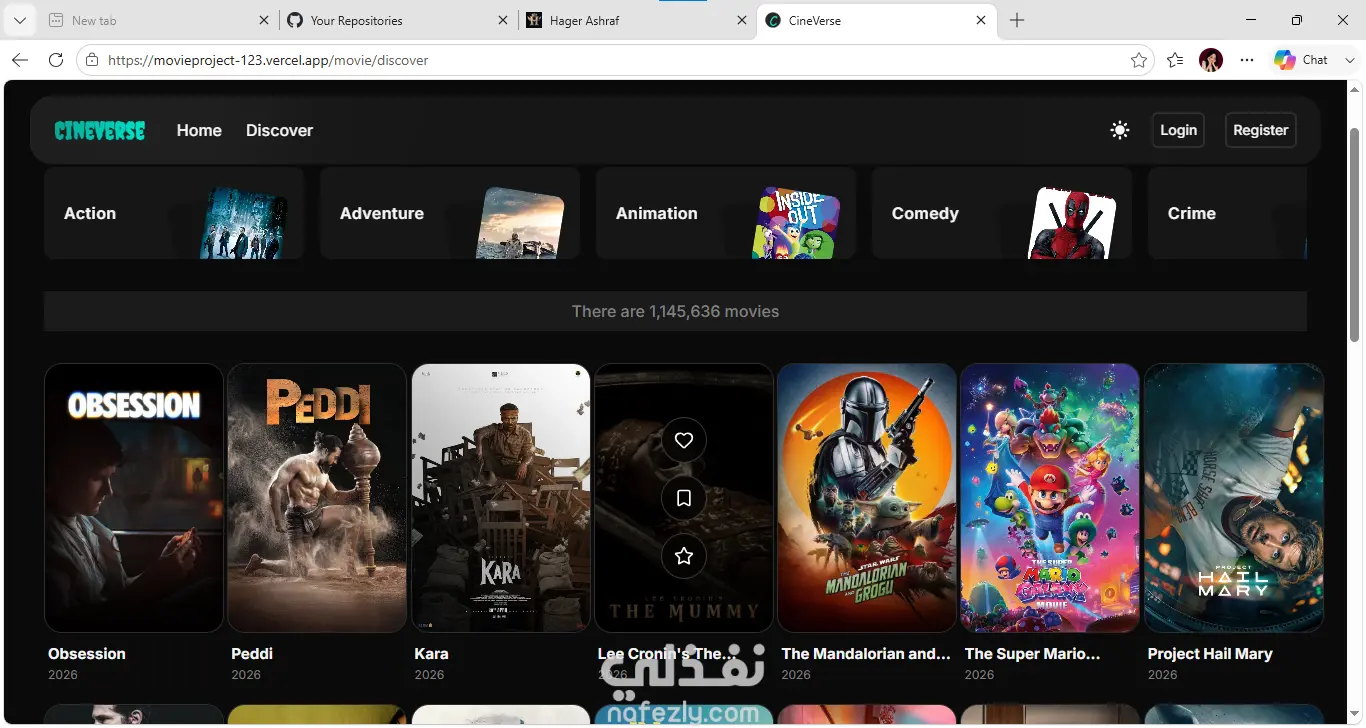The width and height of the screenshot is (1366, 728).
Task: Minimize the browser window
Action: coord(1251,20)
